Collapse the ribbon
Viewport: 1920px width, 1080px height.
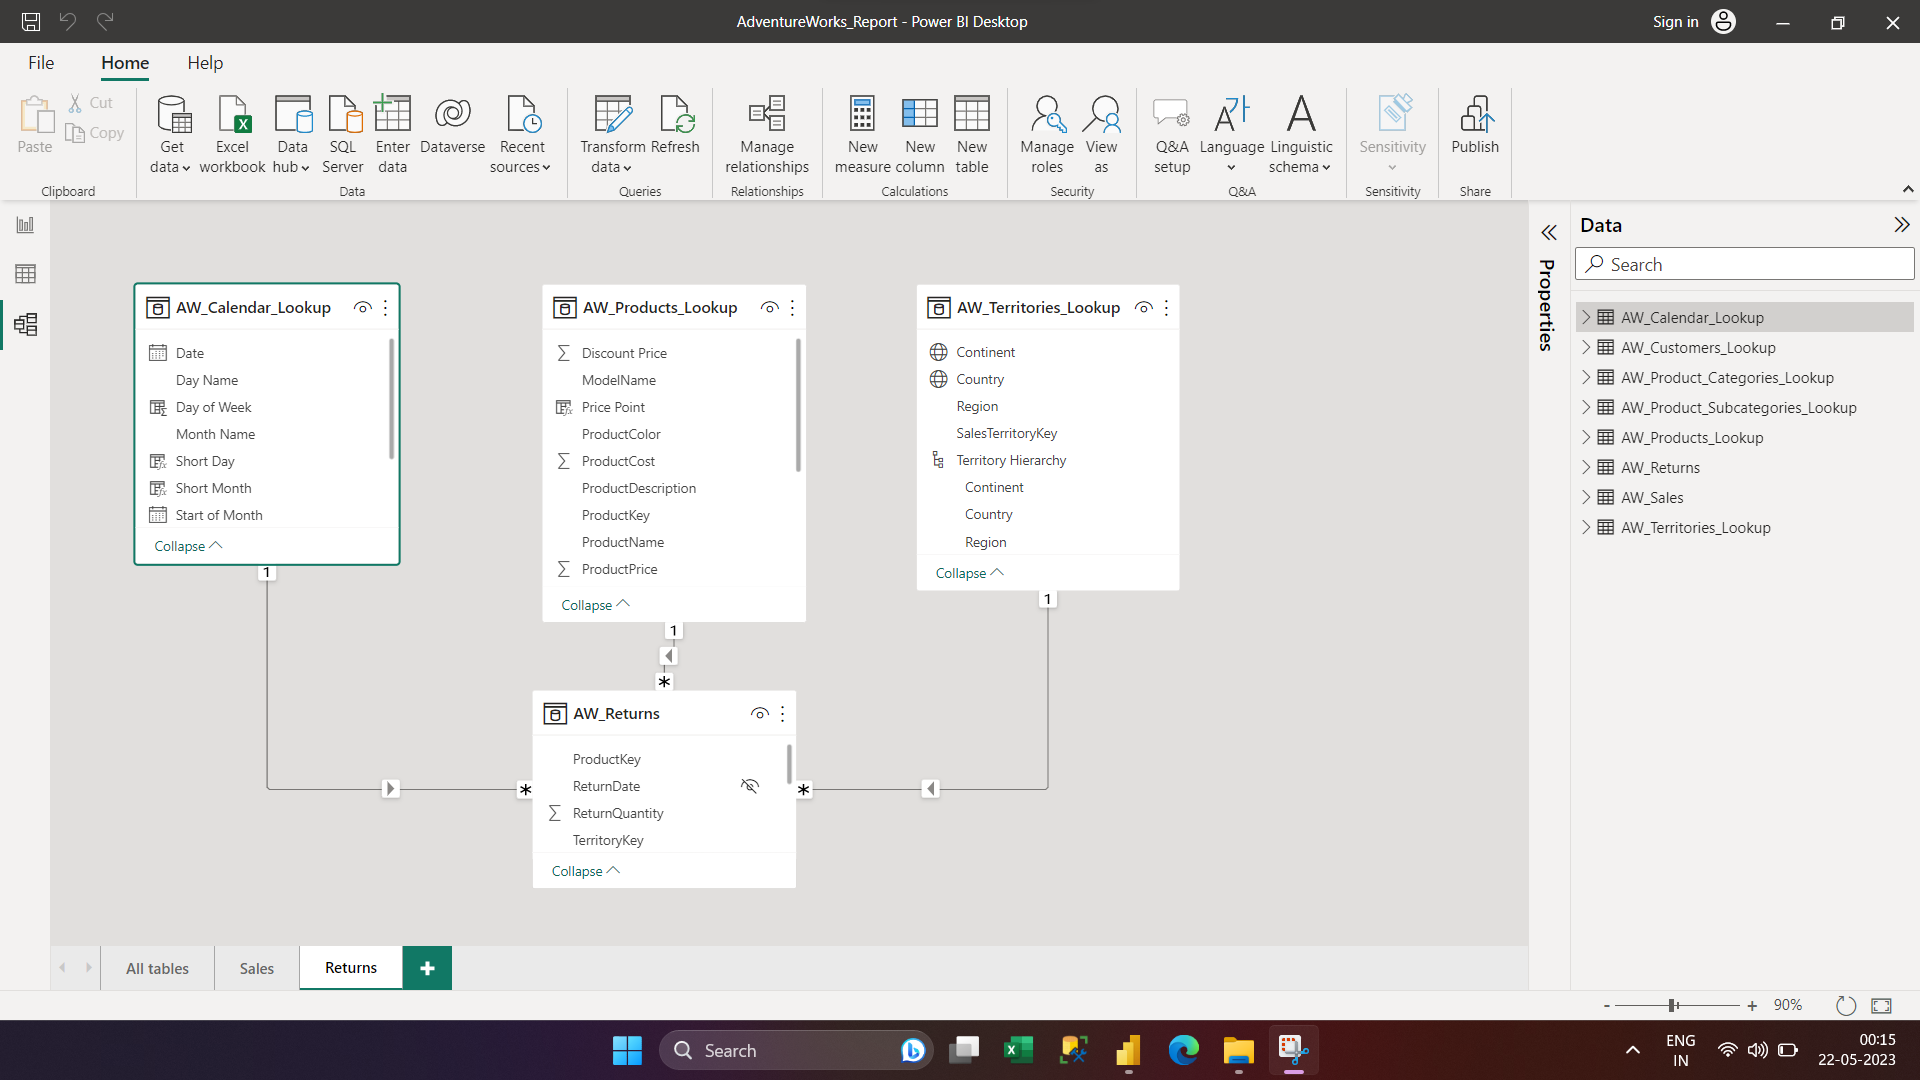pyautogui.click(x=1907, y=189)
